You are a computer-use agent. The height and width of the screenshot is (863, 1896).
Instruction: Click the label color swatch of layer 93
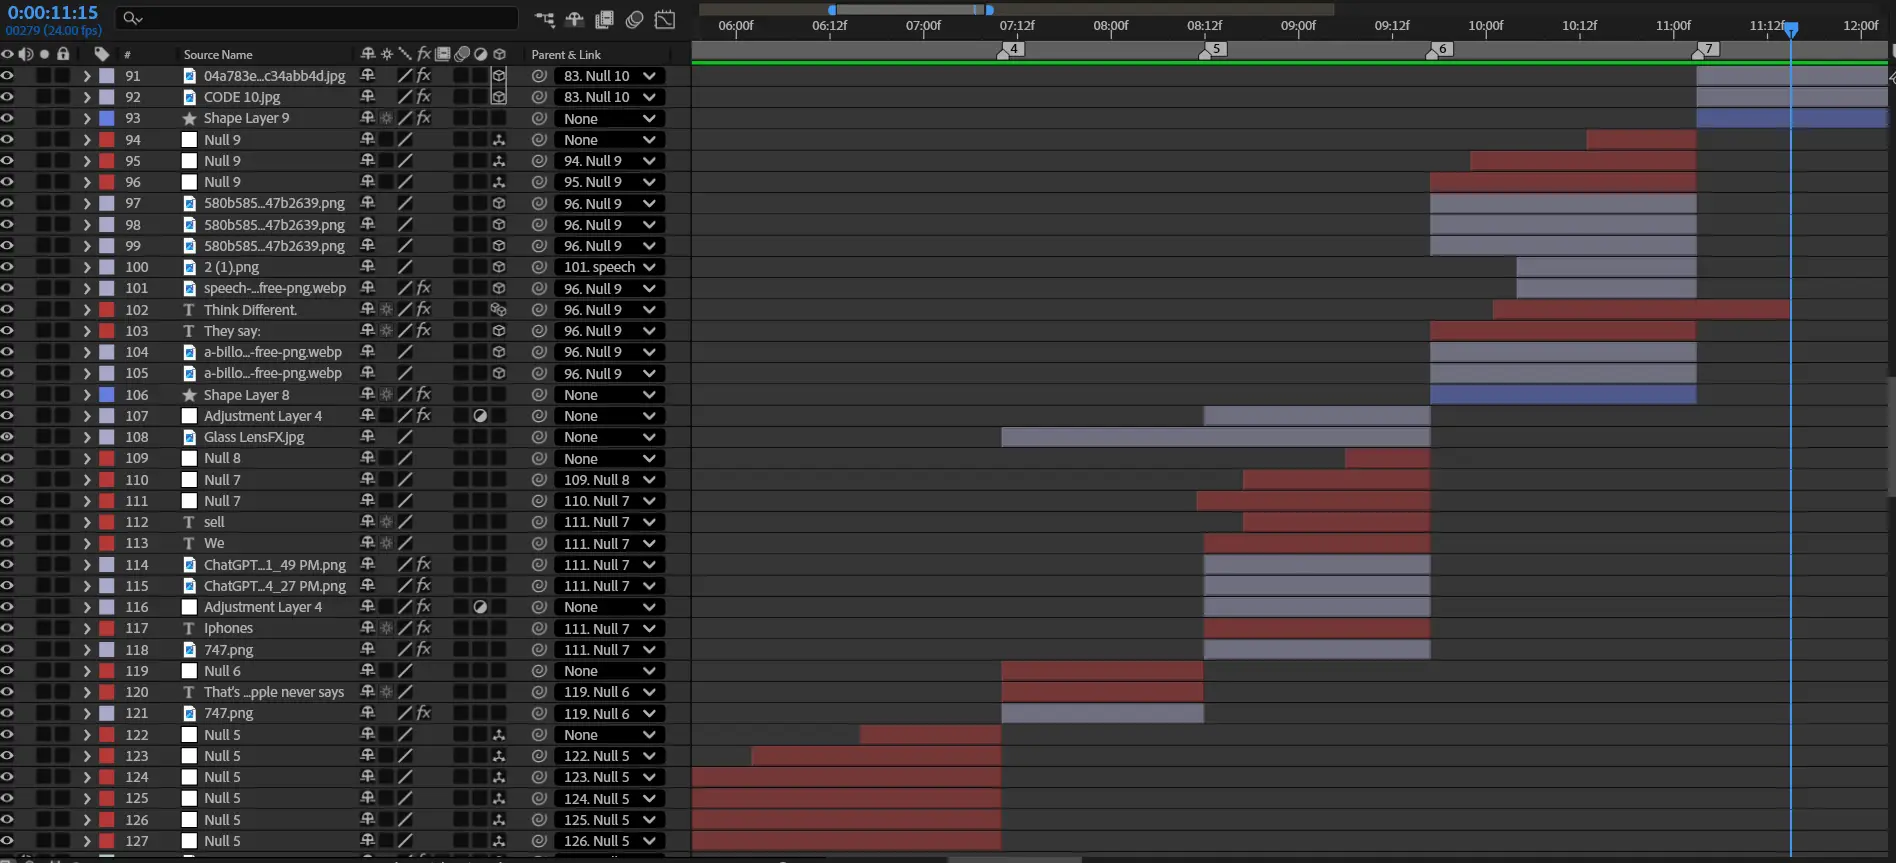106,118
